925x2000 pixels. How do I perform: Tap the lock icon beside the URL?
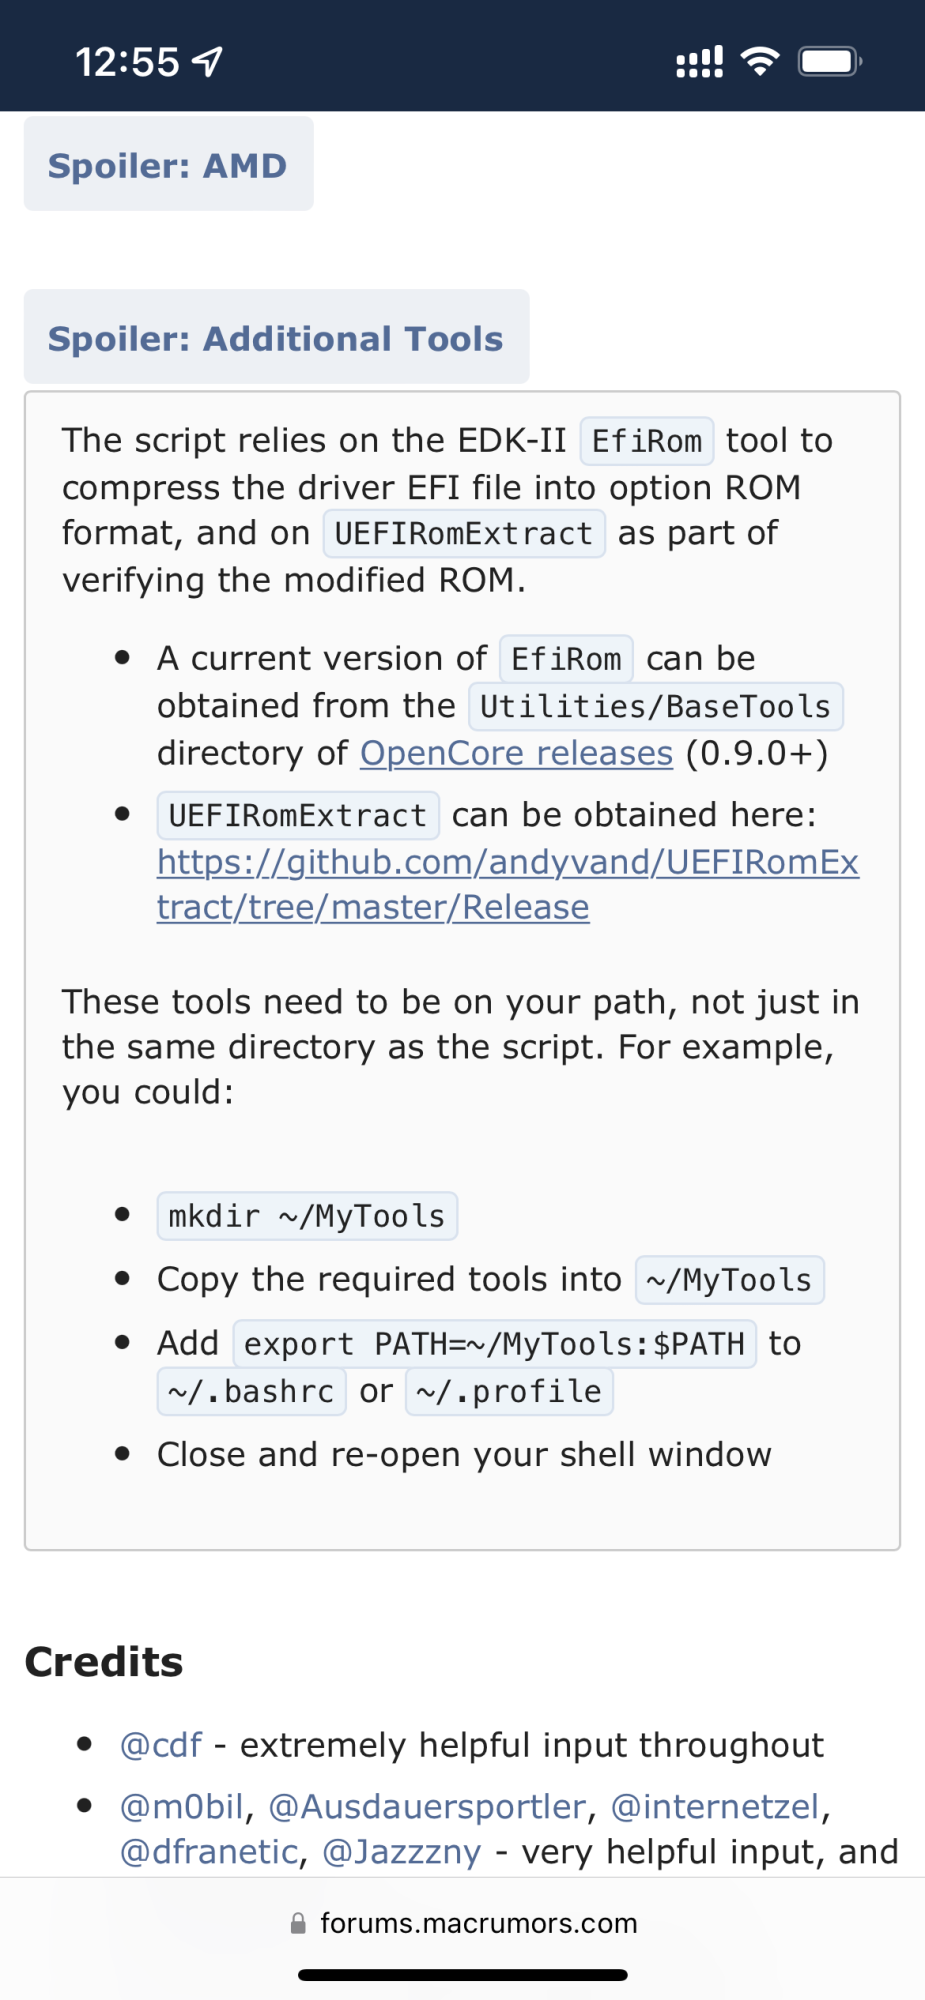[x=298, y=1923]
